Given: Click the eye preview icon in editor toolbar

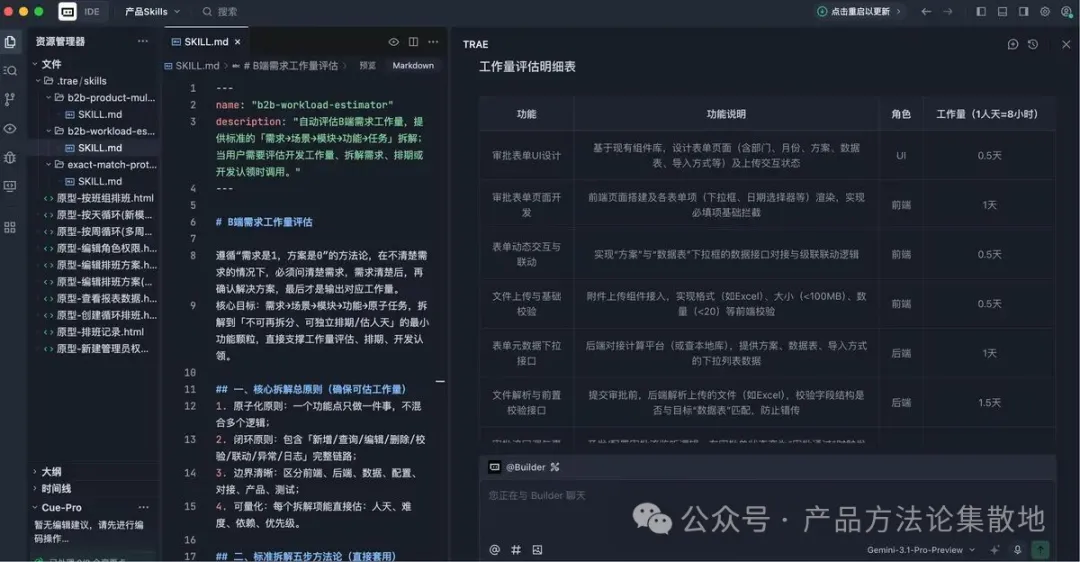Looking at the screenshot, I should (x=393, y=42).
